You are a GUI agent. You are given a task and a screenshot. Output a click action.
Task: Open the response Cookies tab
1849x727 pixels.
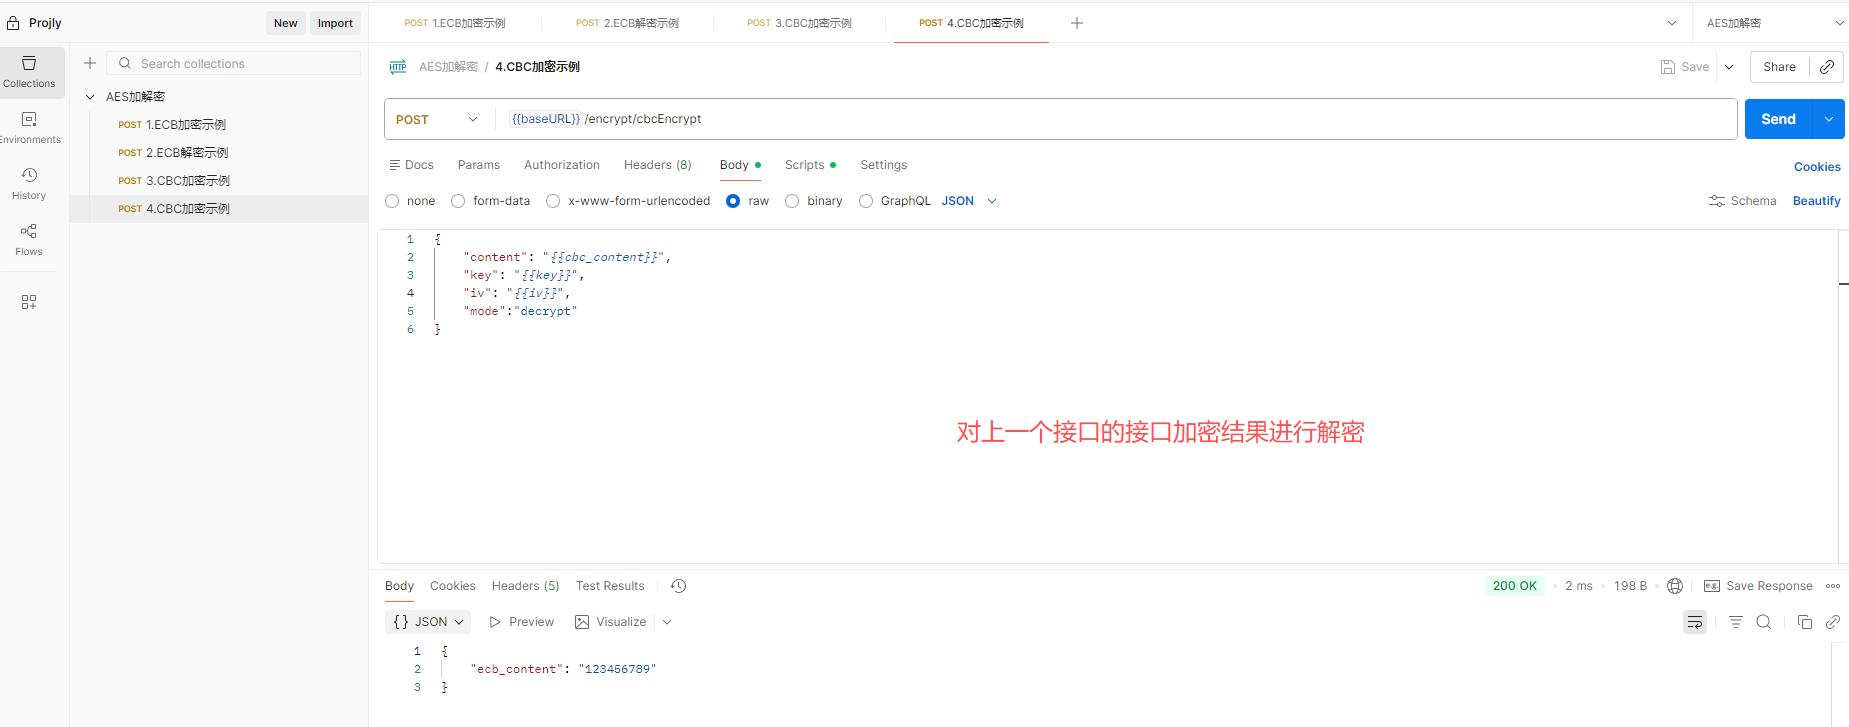tap(453, 586)
